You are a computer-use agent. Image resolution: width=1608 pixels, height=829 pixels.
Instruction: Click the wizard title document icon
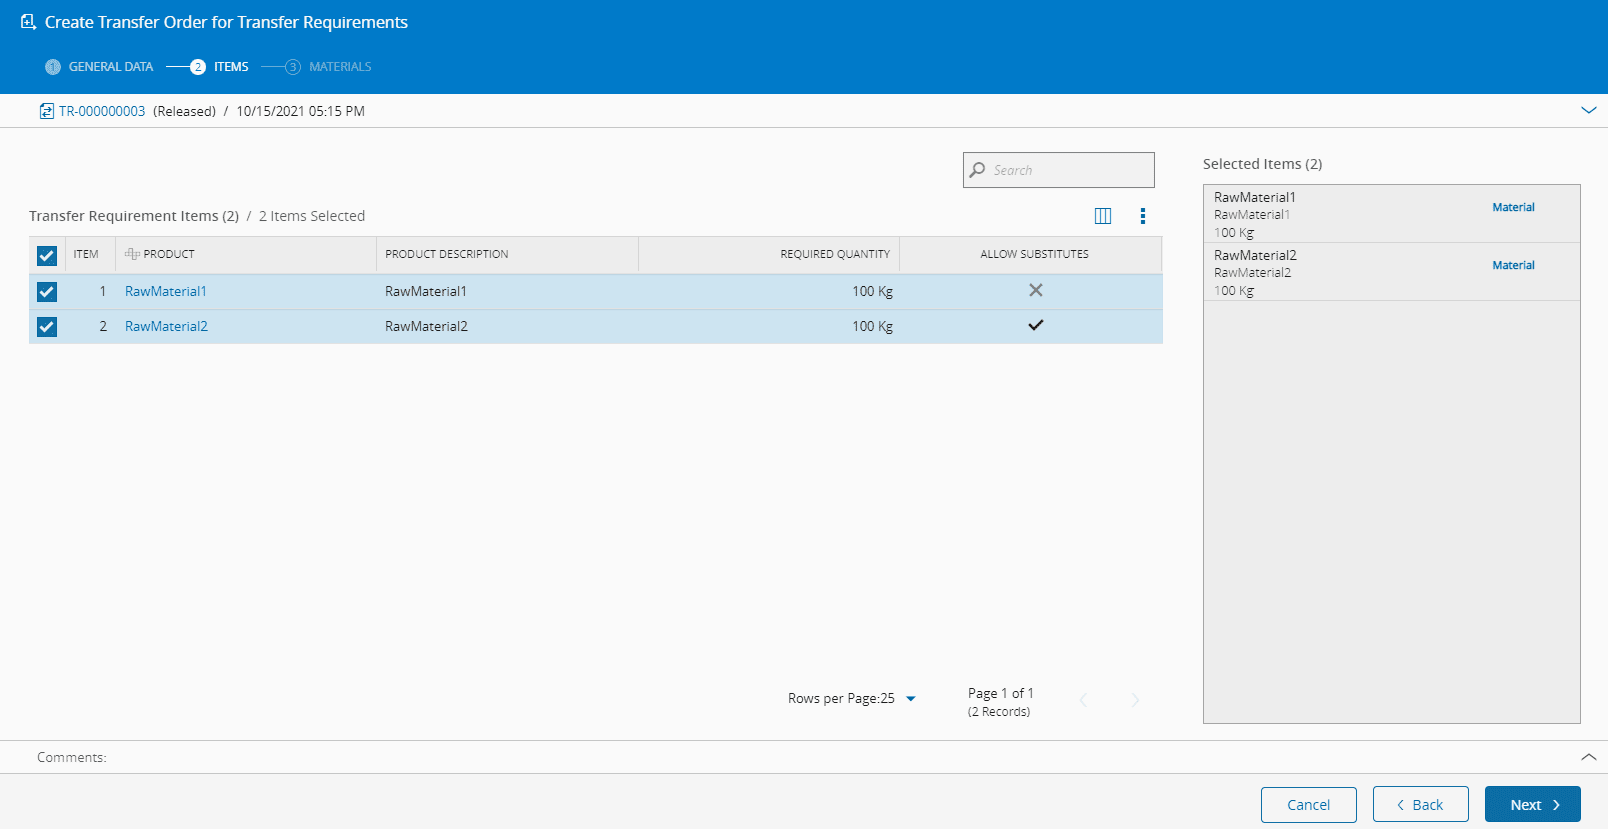click(28, 22)
